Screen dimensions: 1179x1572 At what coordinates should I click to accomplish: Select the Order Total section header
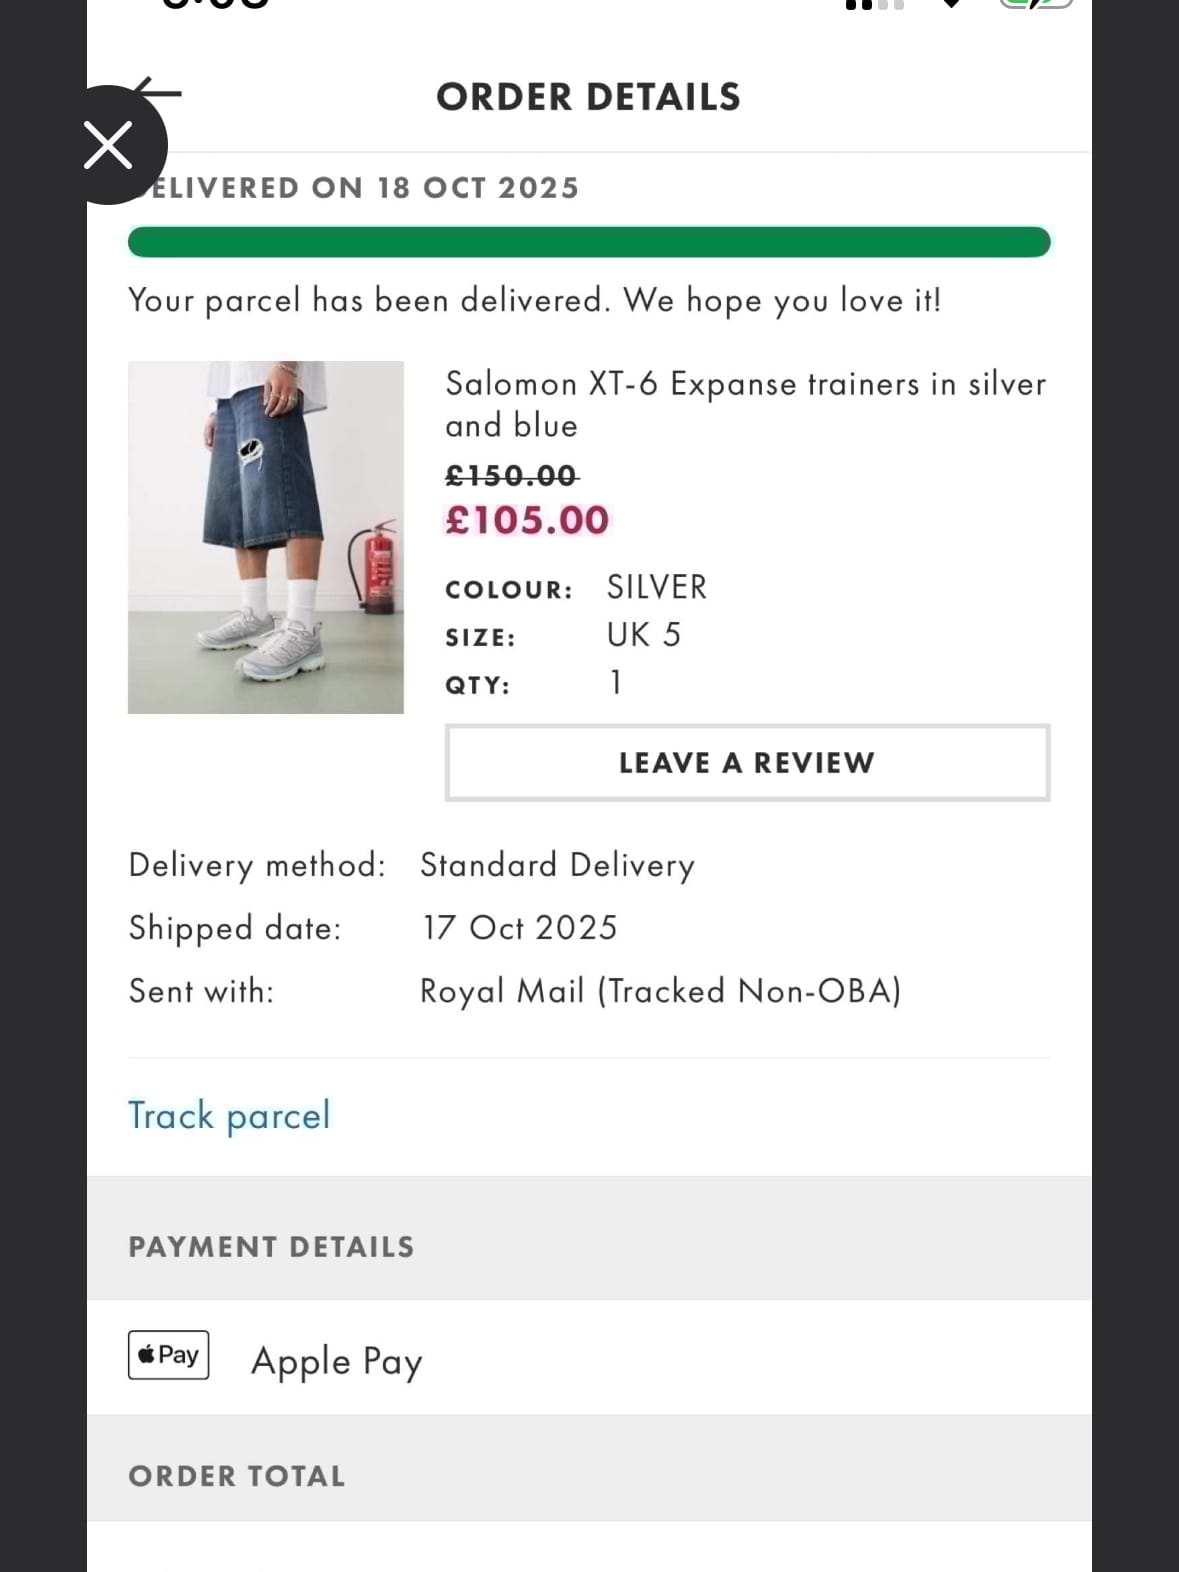point(237,1476)
